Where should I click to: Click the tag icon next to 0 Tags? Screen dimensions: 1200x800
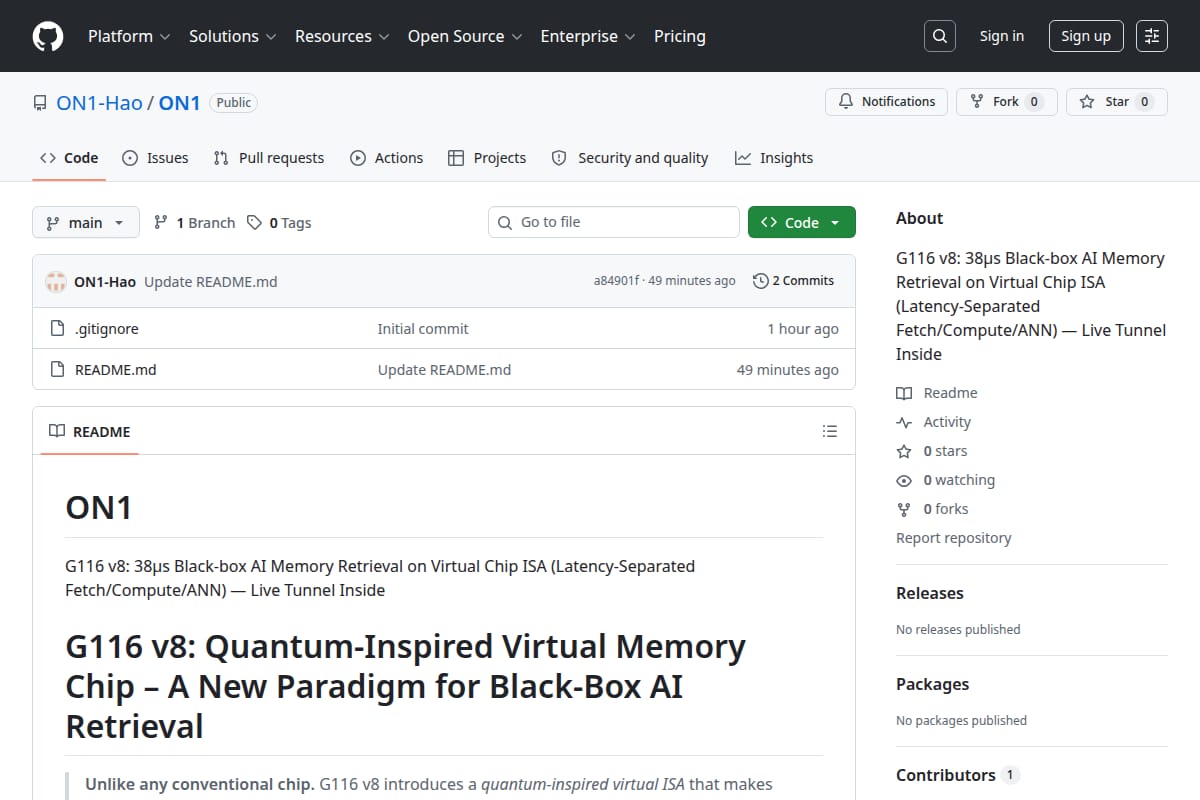coord(255,223)
